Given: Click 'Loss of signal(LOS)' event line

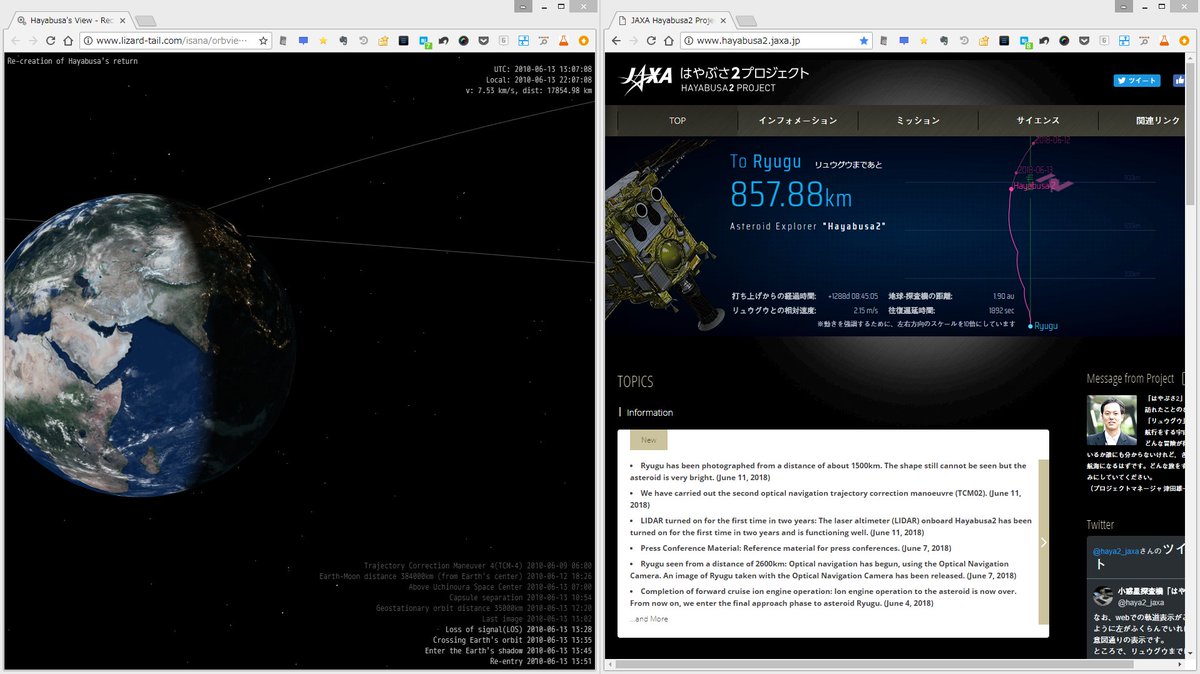Looking at the screenshot, I should coord(519,629).
